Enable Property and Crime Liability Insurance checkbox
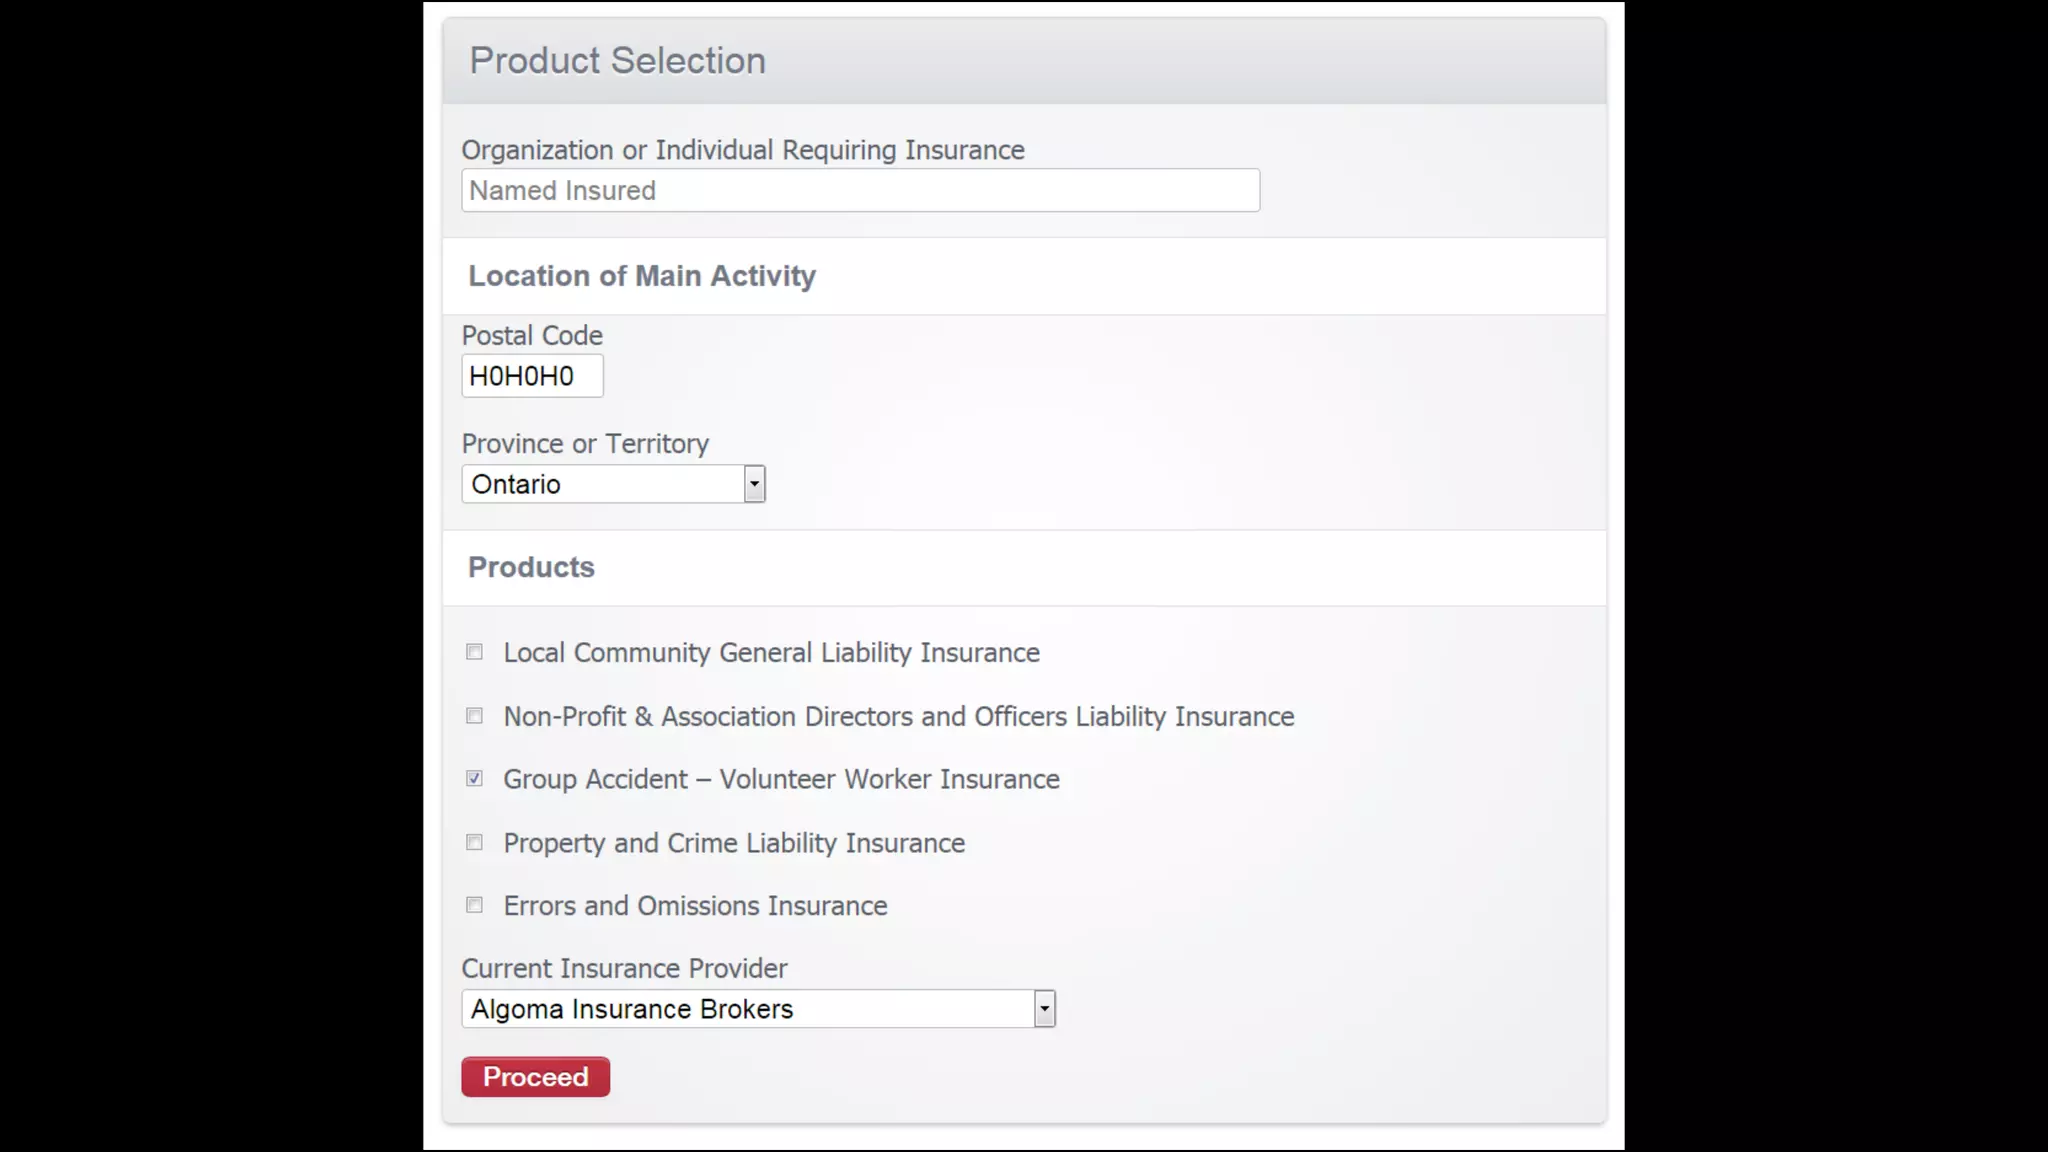The width and height of the screenshot is (2048, 1152). (x=474, y=842)
